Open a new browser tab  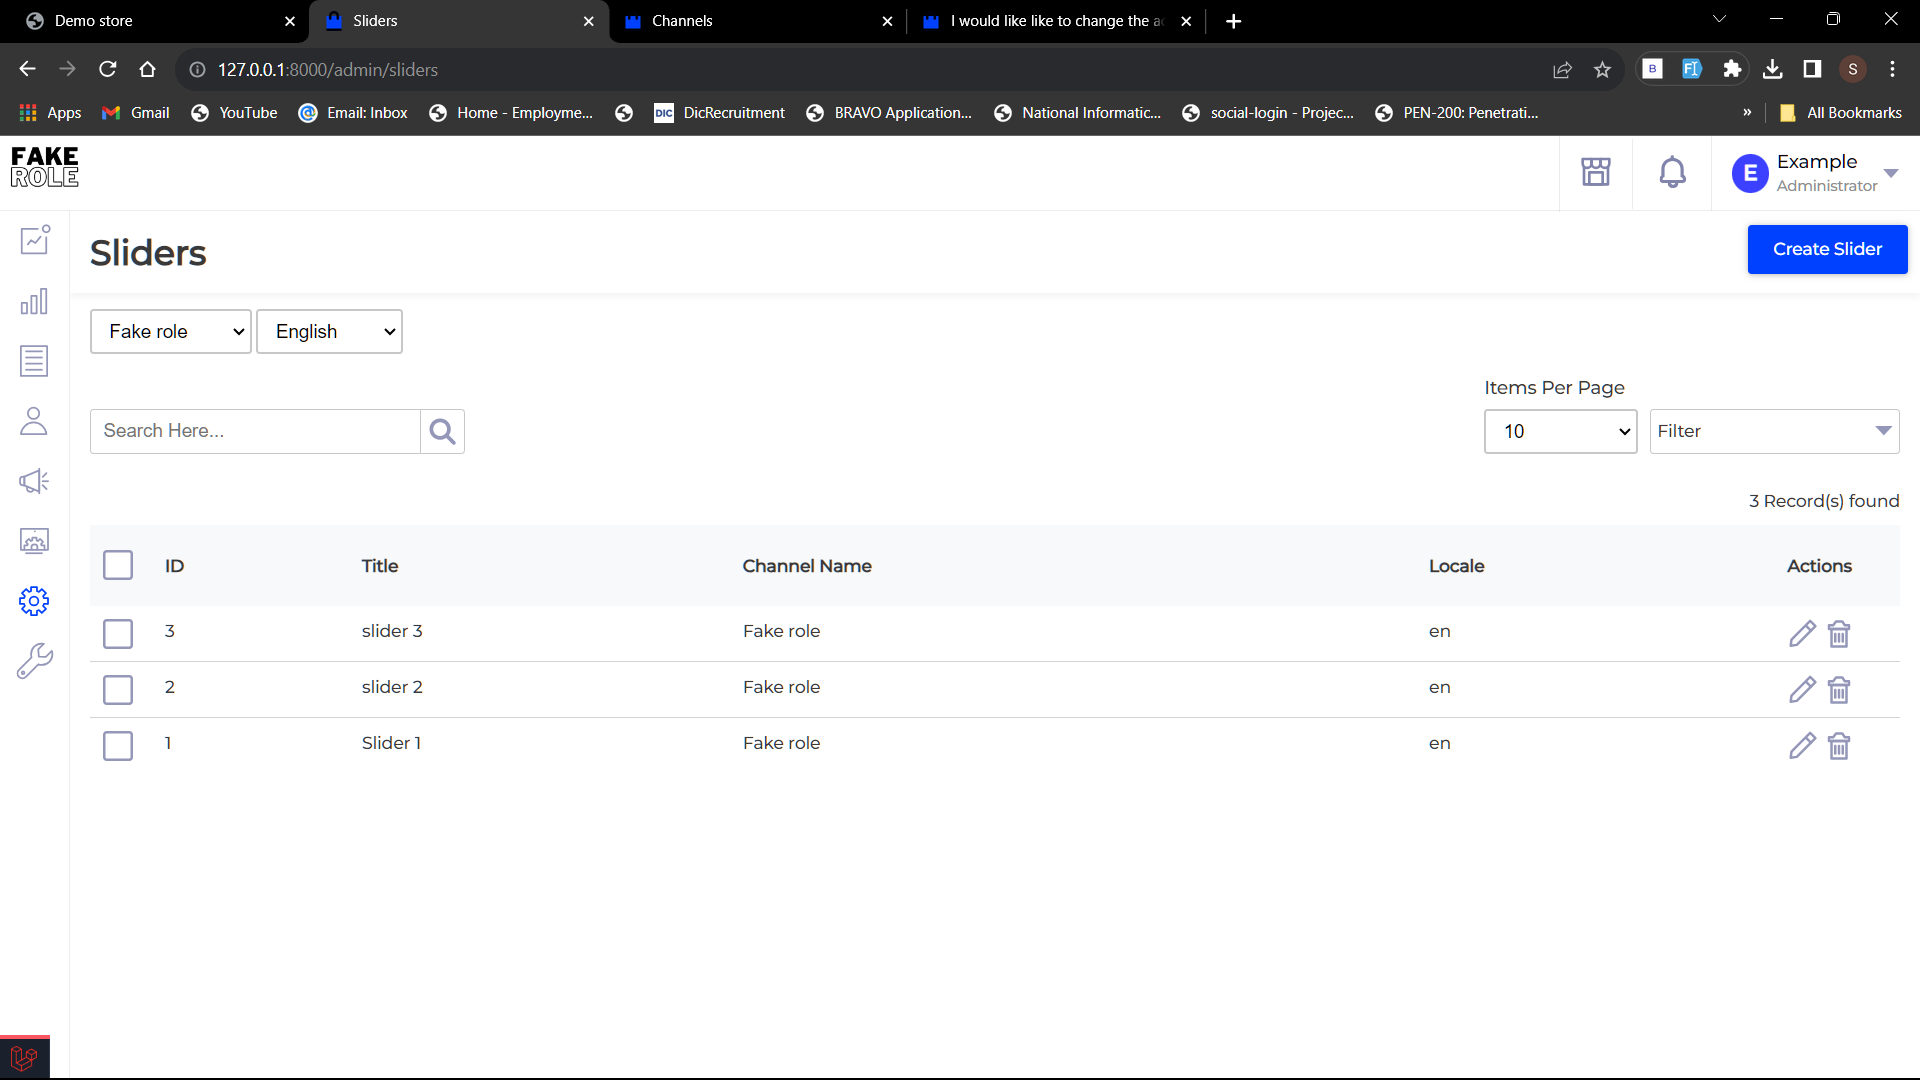pos(1233,21)
